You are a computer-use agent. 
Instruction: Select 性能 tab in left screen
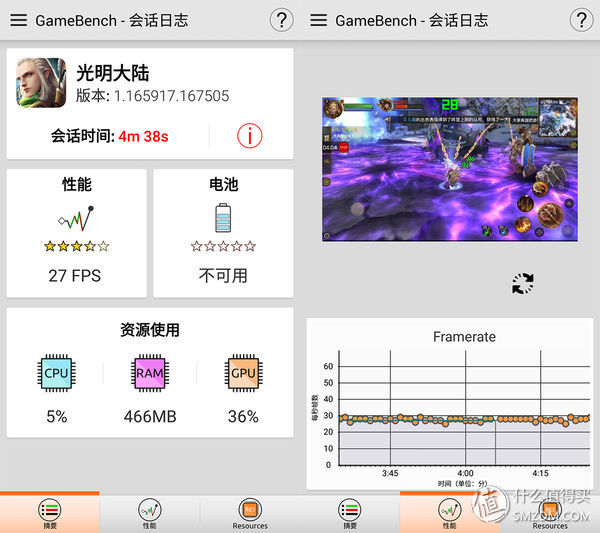150,513
